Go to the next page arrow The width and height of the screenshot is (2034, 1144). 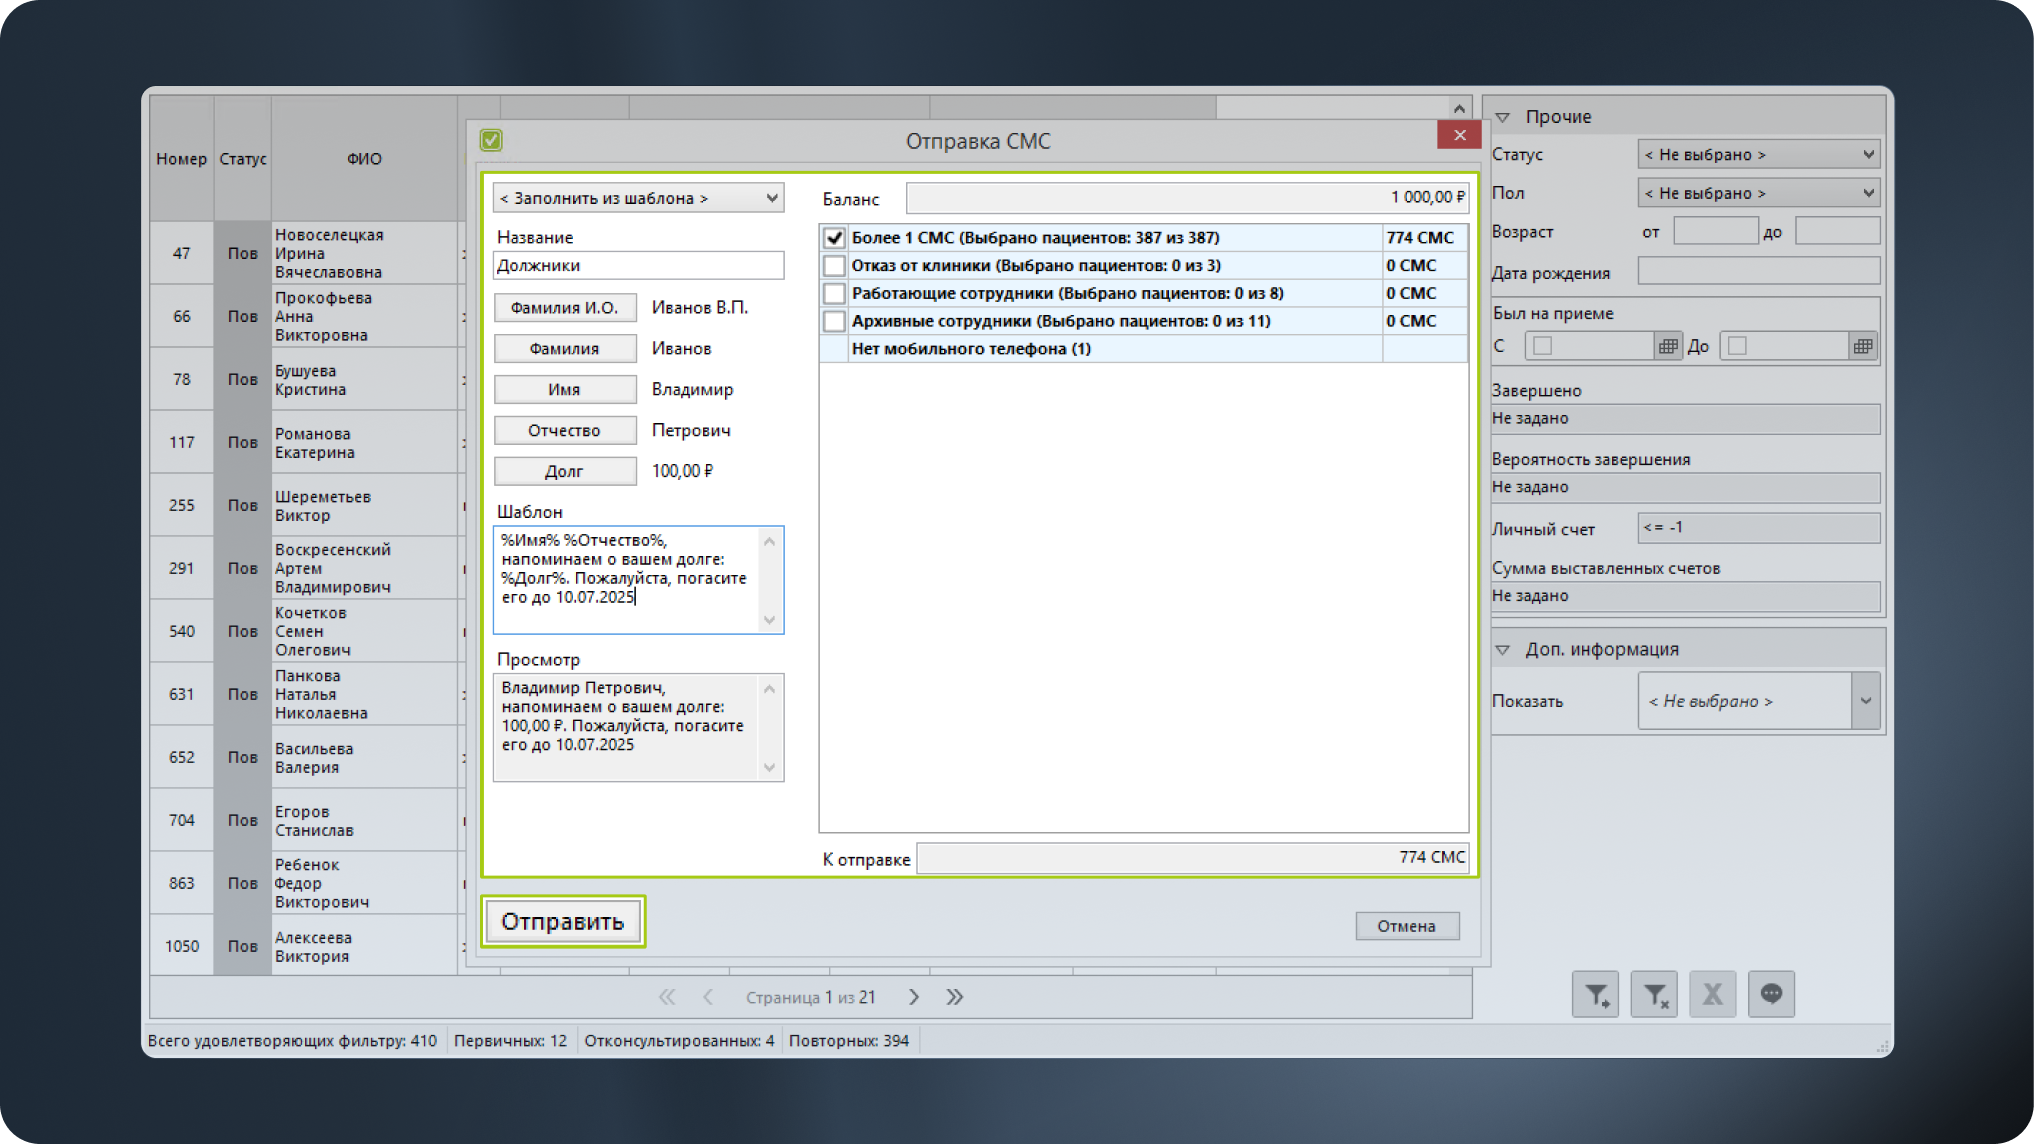click(x=913, y=997)
